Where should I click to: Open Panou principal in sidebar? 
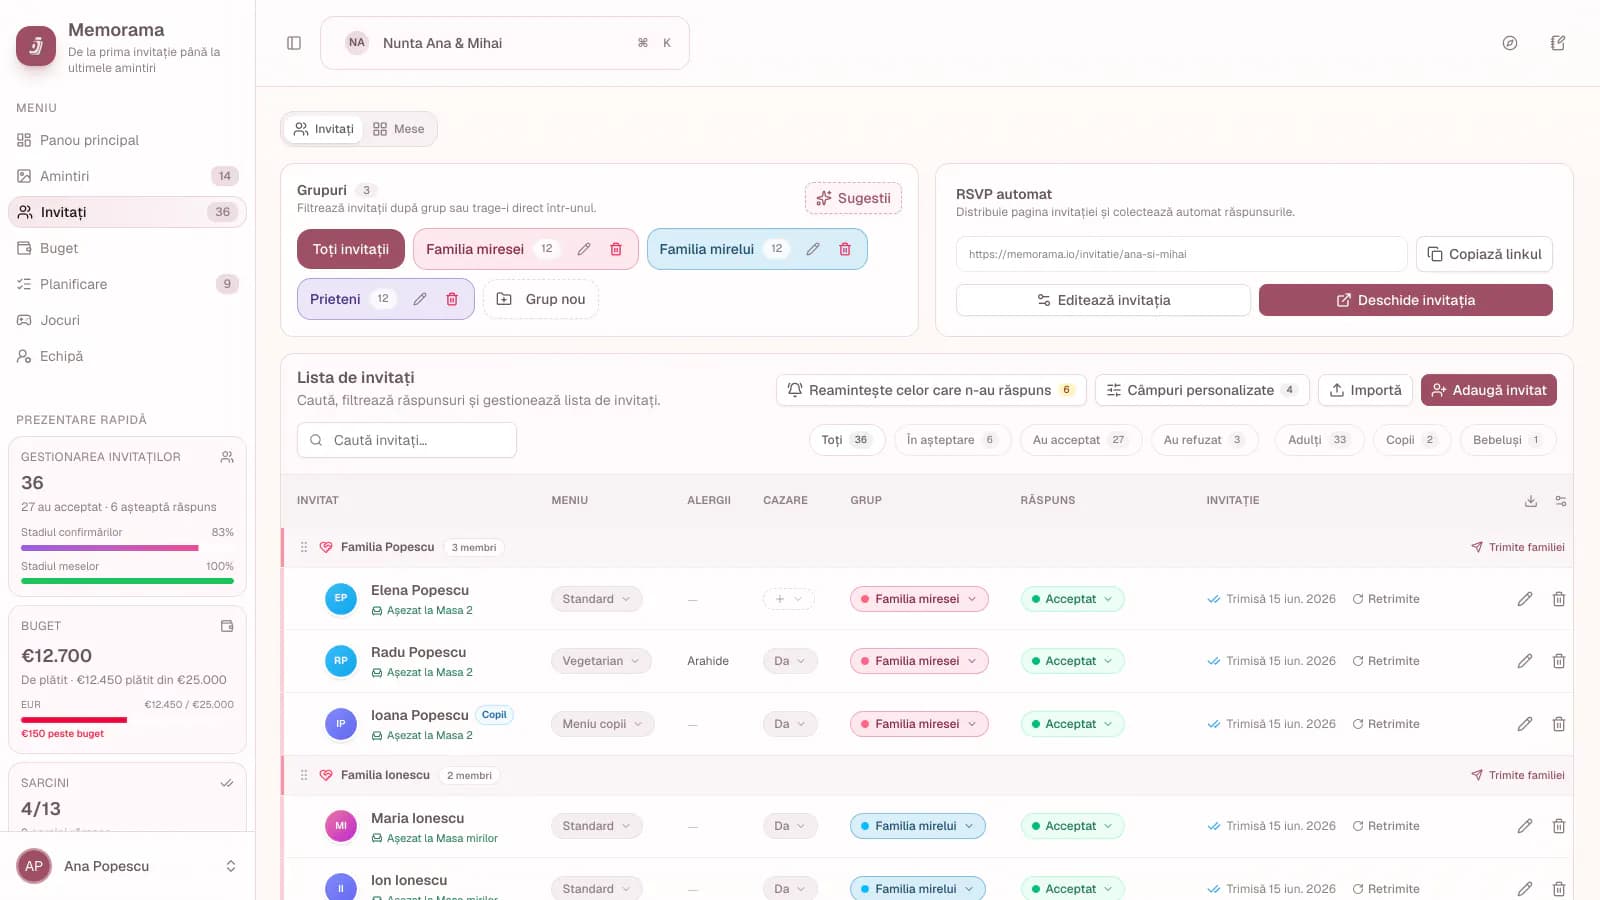127,140
